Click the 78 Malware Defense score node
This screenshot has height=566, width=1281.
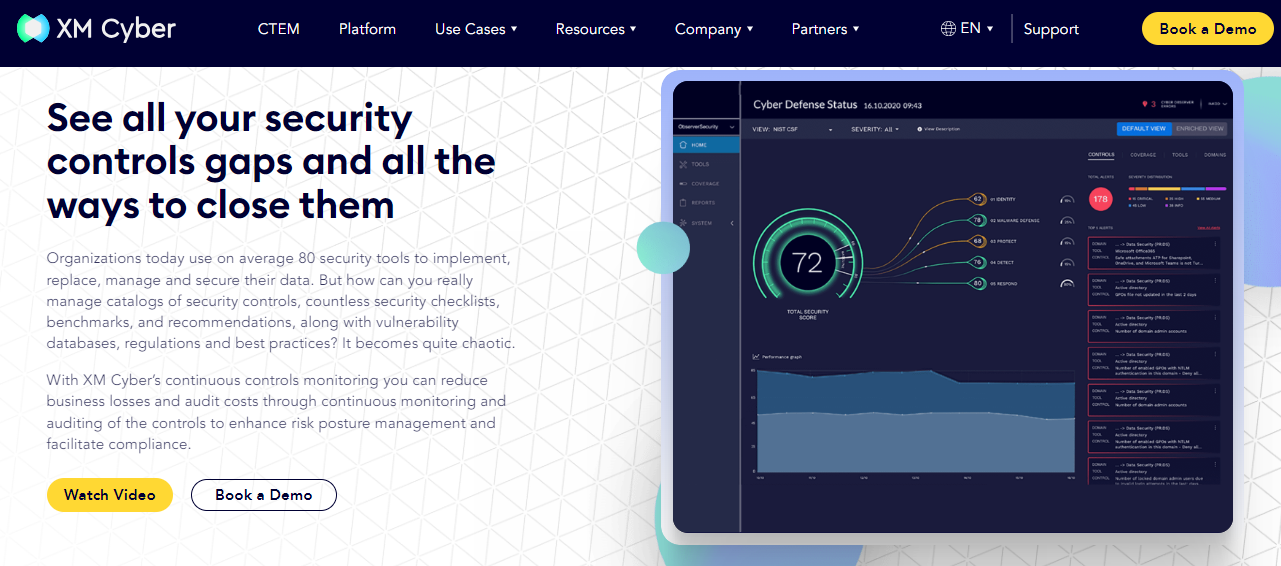(978, 220)
